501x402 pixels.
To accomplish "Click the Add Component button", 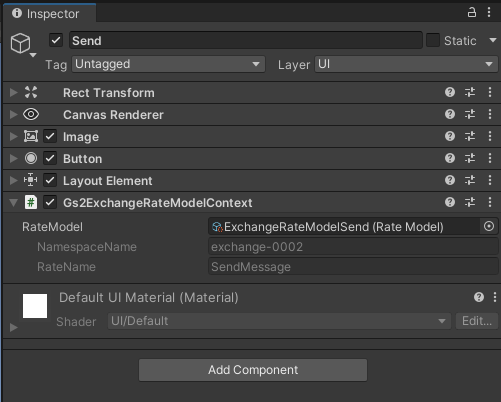I will (x=253, y=370).
